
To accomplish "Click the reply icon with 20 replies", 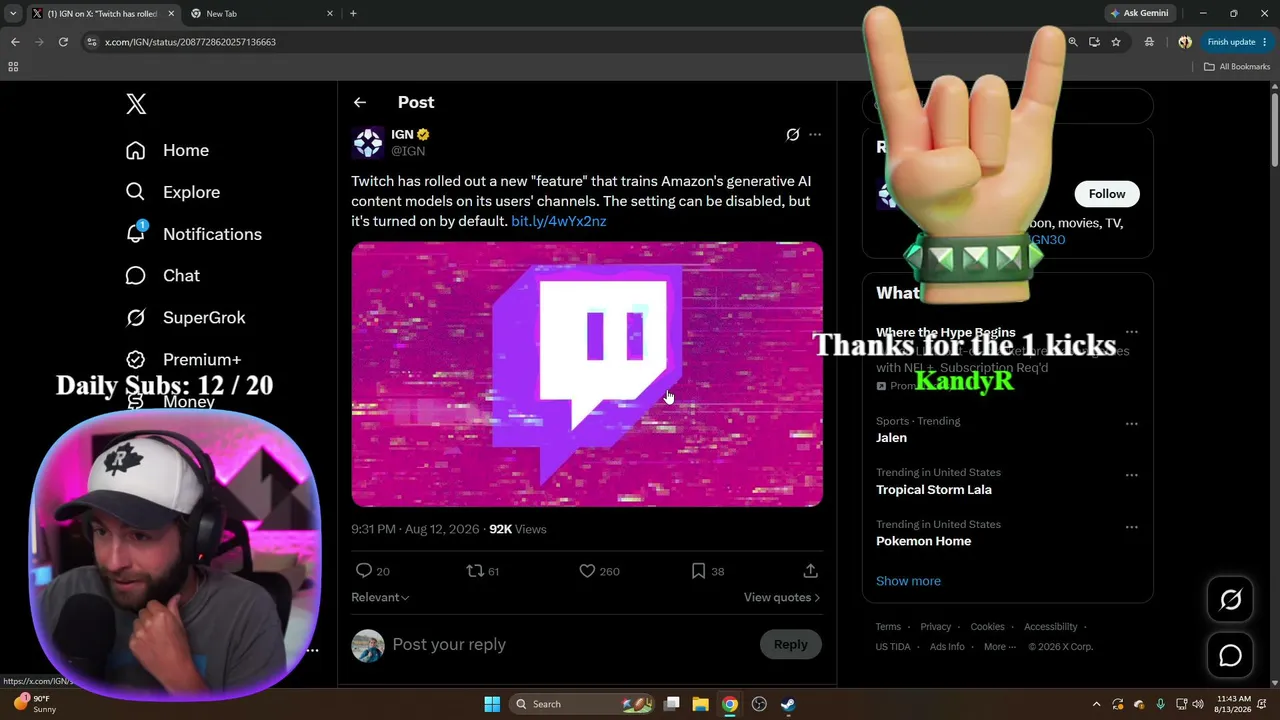I will point(364,571).
